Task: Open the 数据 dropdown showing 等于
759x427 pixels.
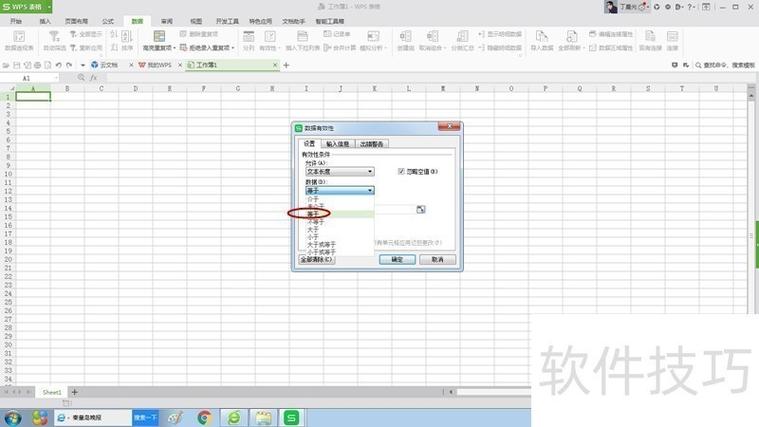Action: [340, 190]
